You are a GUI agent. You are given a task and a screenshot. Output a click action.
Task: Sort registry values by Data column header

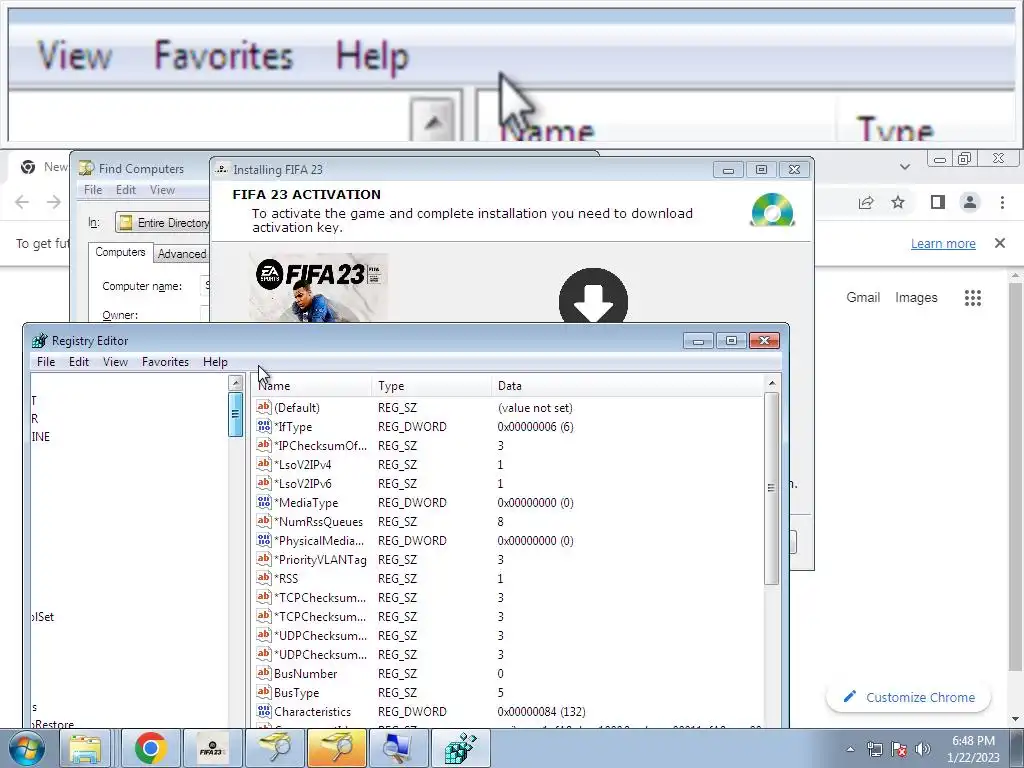point(627,386)
